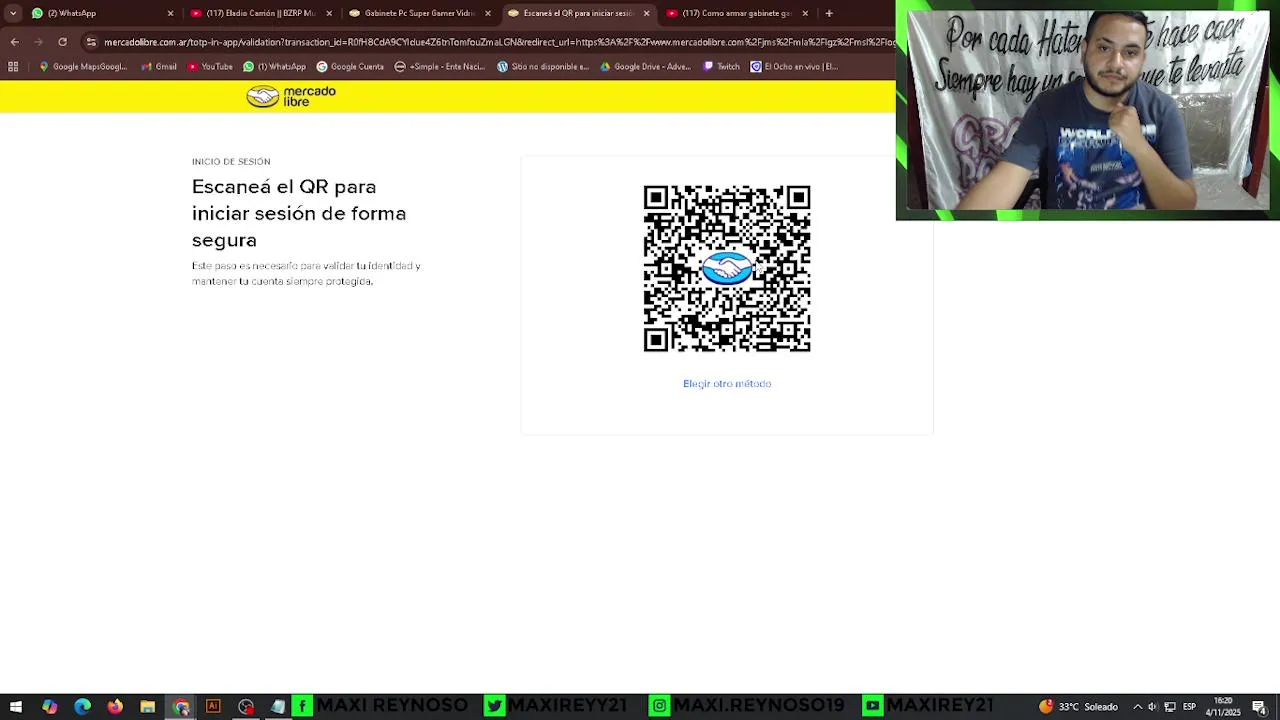Open the '+Simple - Ente Naci...' bookmark
Screen dimensions: 1280x720
(x=440, y=67)
